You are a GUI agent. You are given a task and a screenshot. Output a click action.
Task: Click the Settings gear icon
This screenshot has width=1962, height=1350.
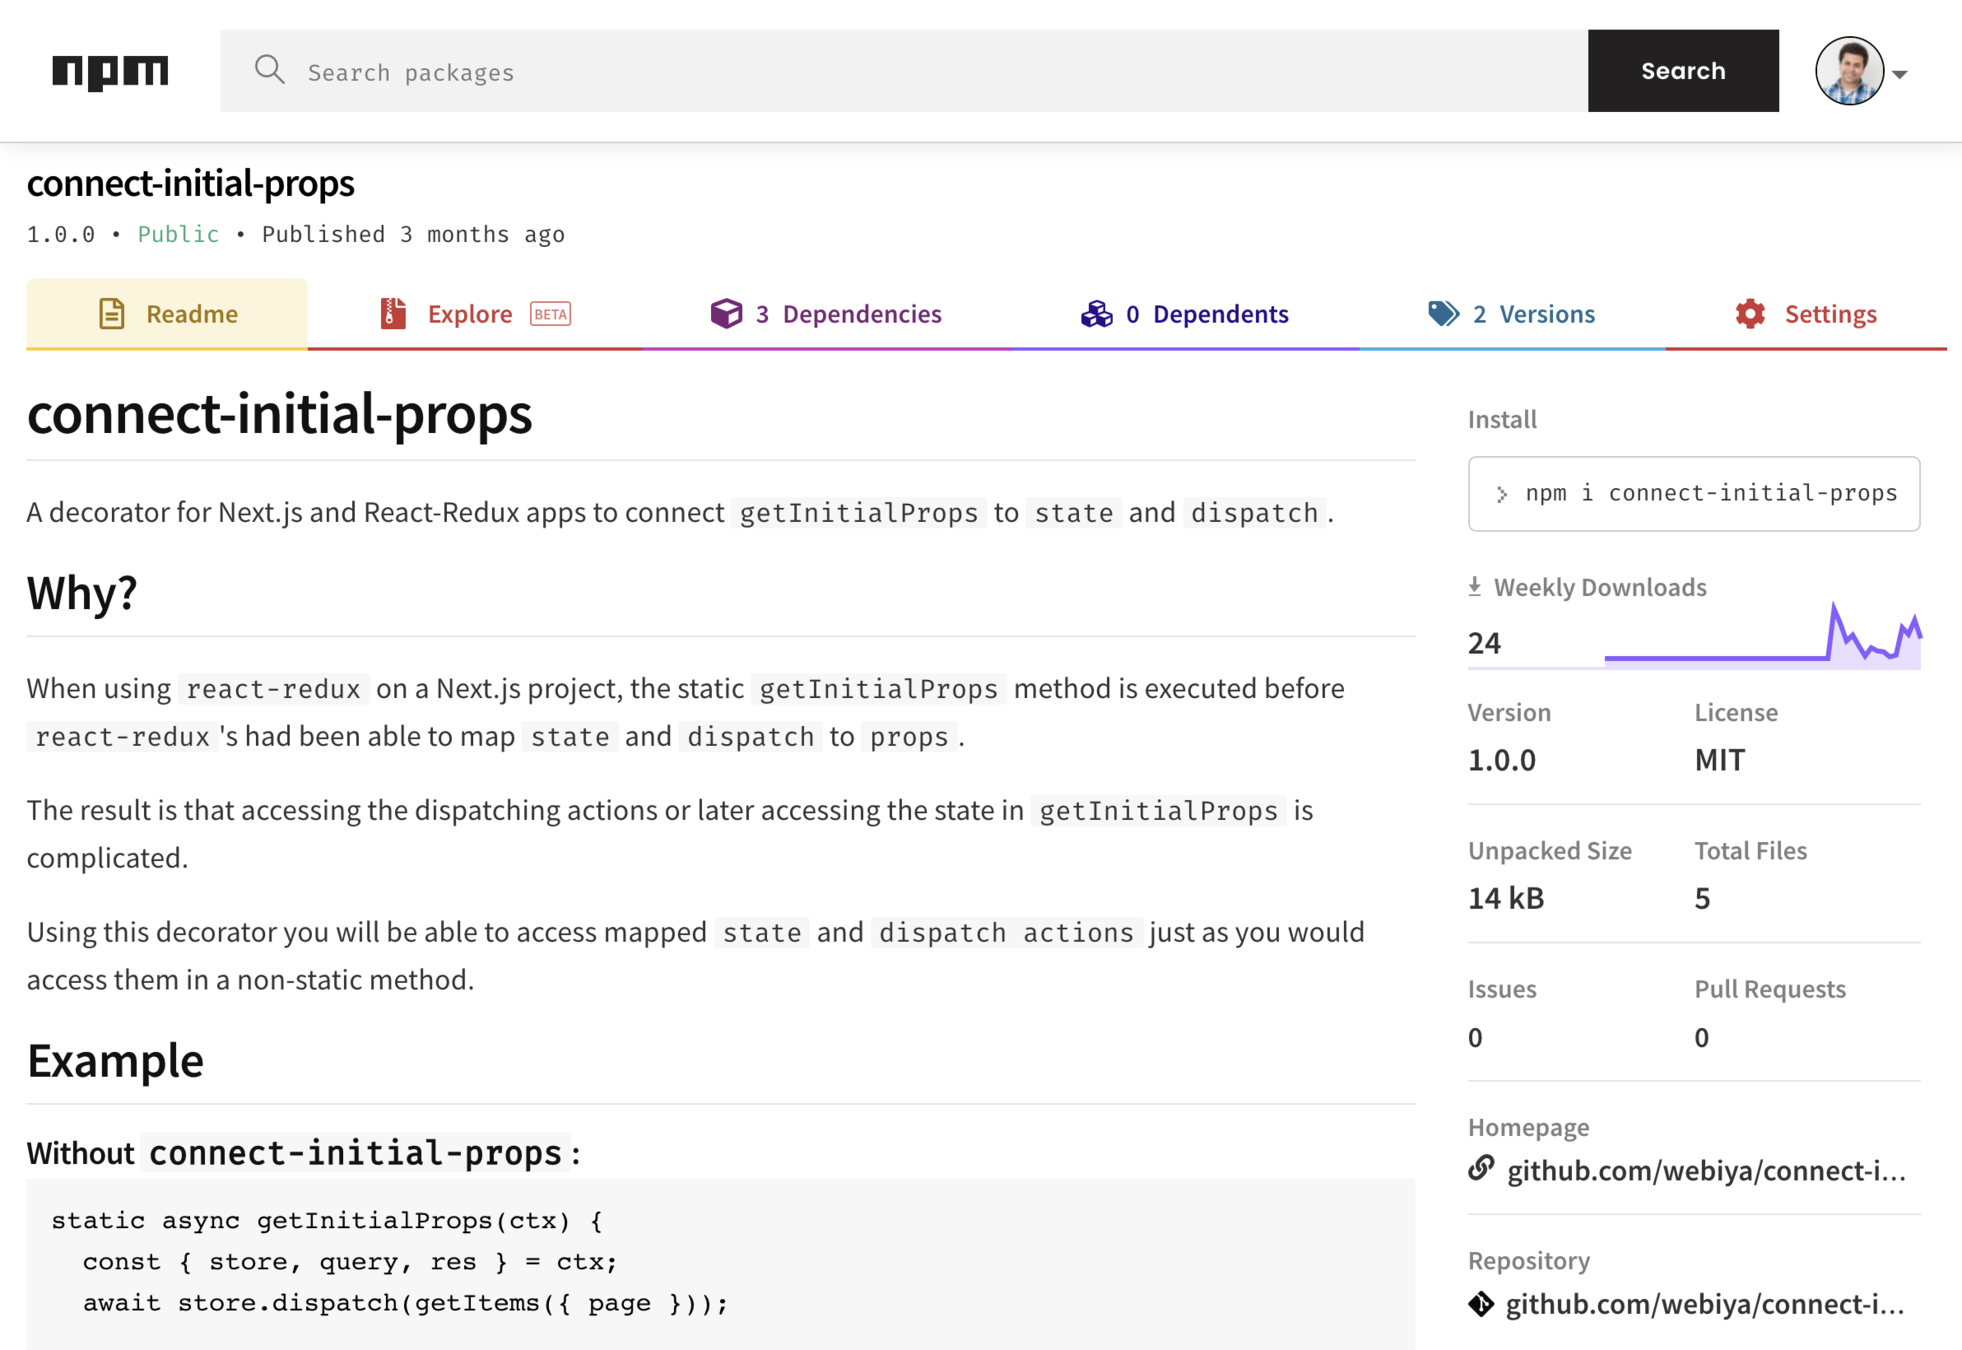[x=1750, y=314]
